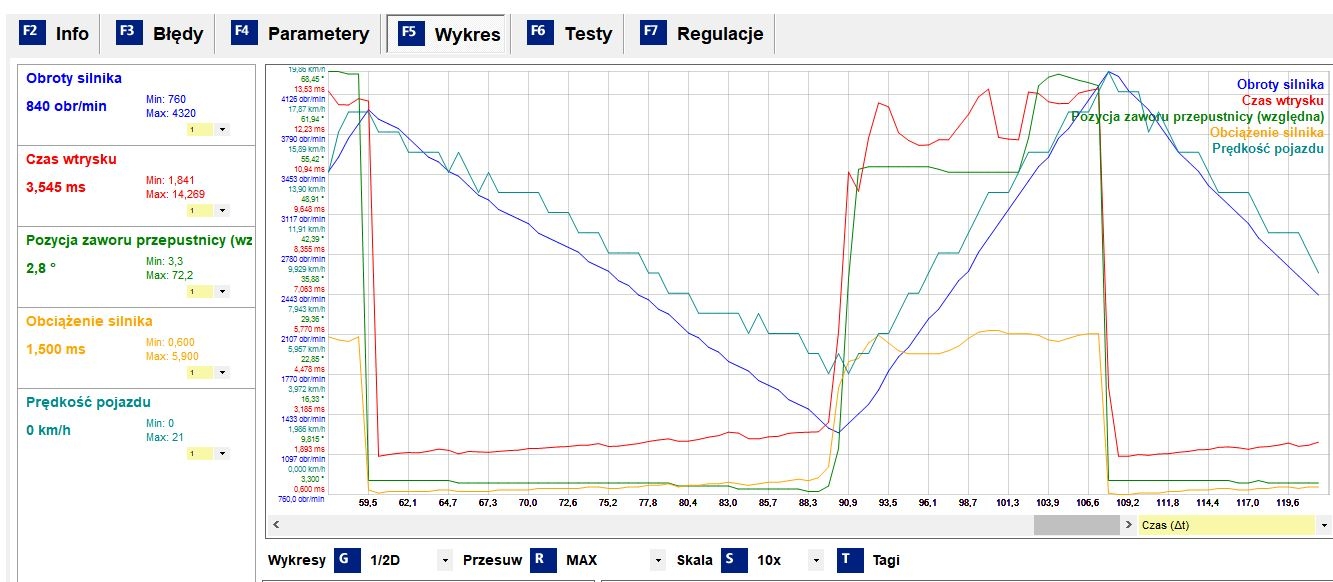Click the Czas wtrysku legend entry in chart
The width and height of the screenshot is (1333, 582).
pos(1283,100)
